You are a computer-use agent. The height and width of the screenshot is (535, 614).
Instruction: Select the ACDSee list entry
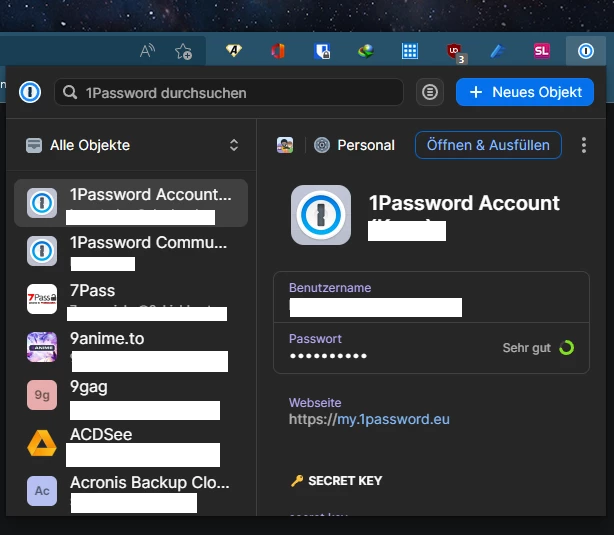(x=131, y=444)
